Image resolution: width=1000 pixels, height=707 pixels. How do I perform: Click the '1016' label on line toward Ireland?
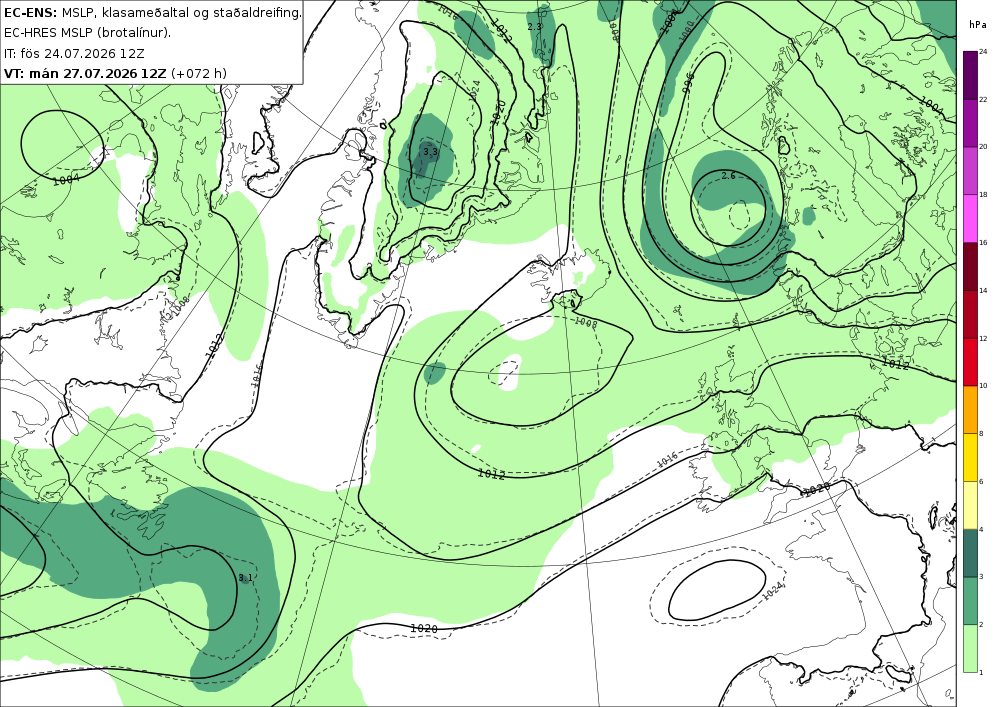tap(666, 458)
